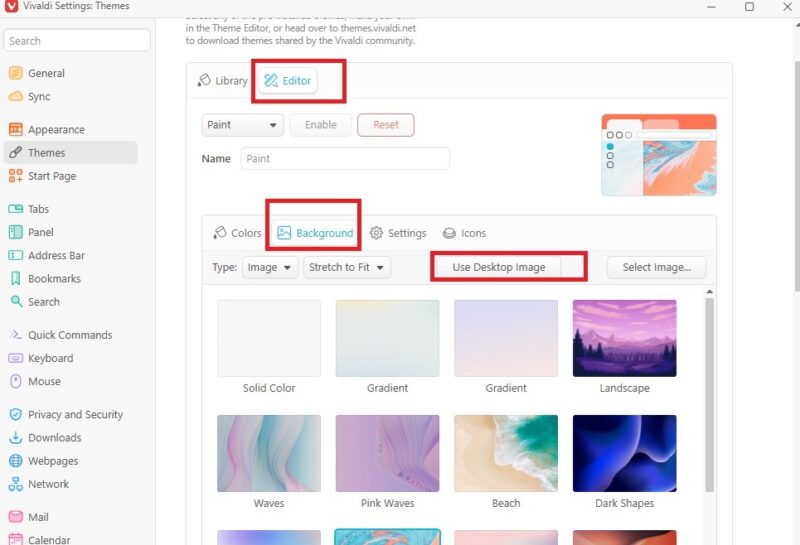
Task: Click the background list scrollbar up arrow
Action: pyautogui.click(x=709, y=292)
